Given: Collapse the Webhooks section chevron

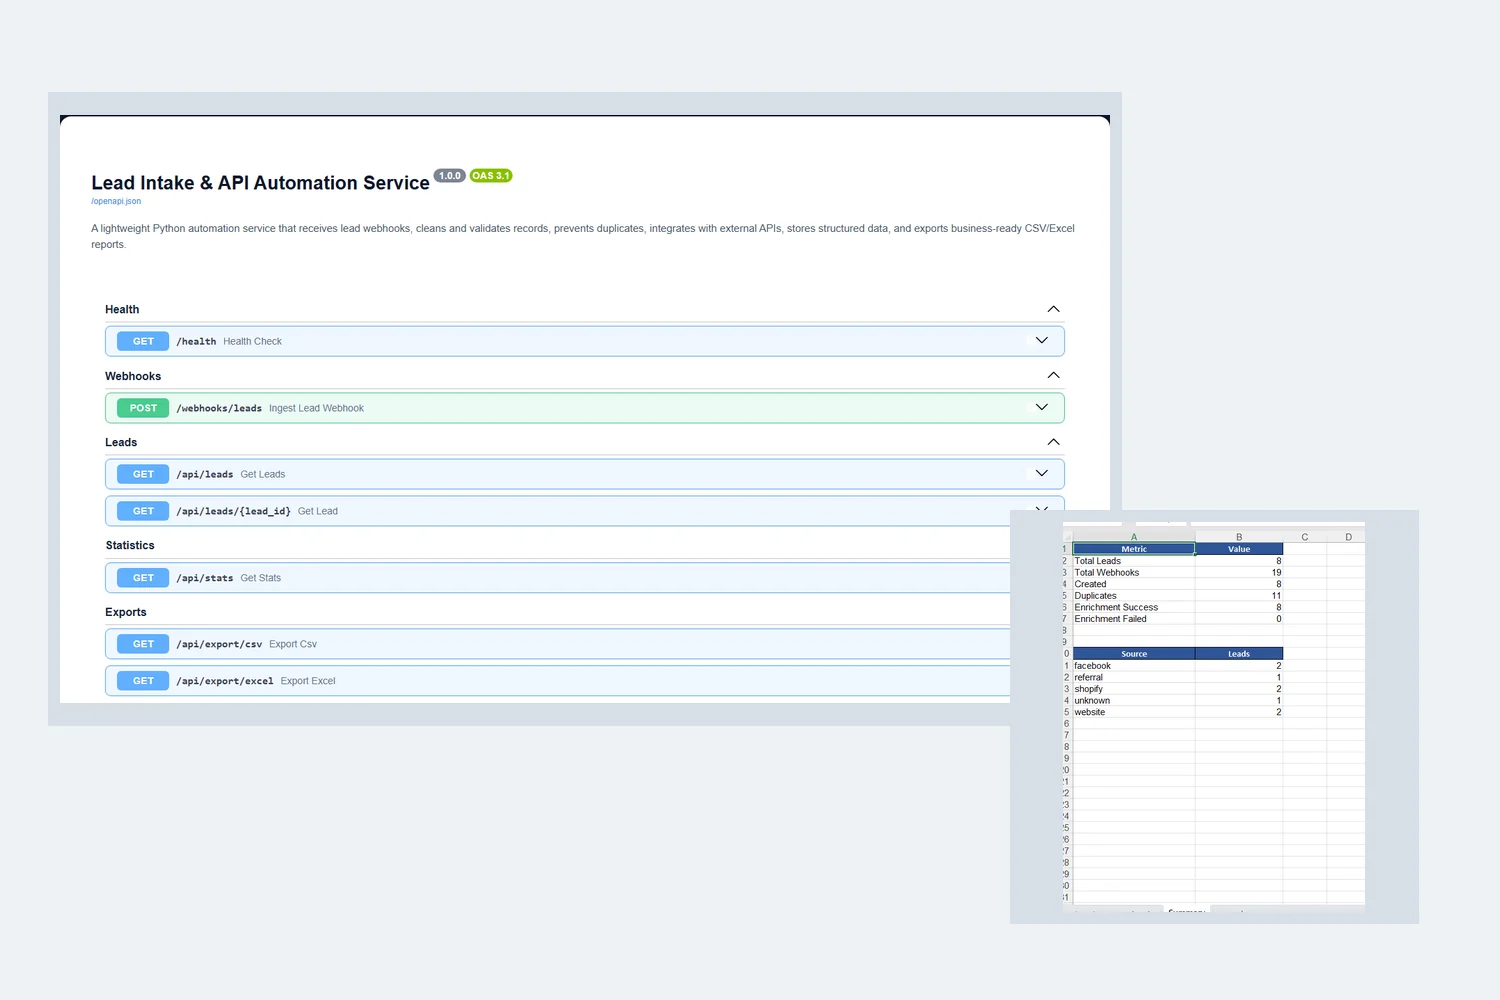Looking at the screenshot, I should [x=1053, y=375].
